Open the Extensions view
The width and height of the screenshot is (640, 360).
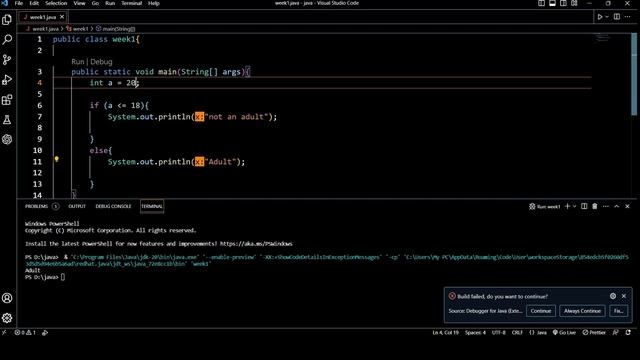[7, 100]
